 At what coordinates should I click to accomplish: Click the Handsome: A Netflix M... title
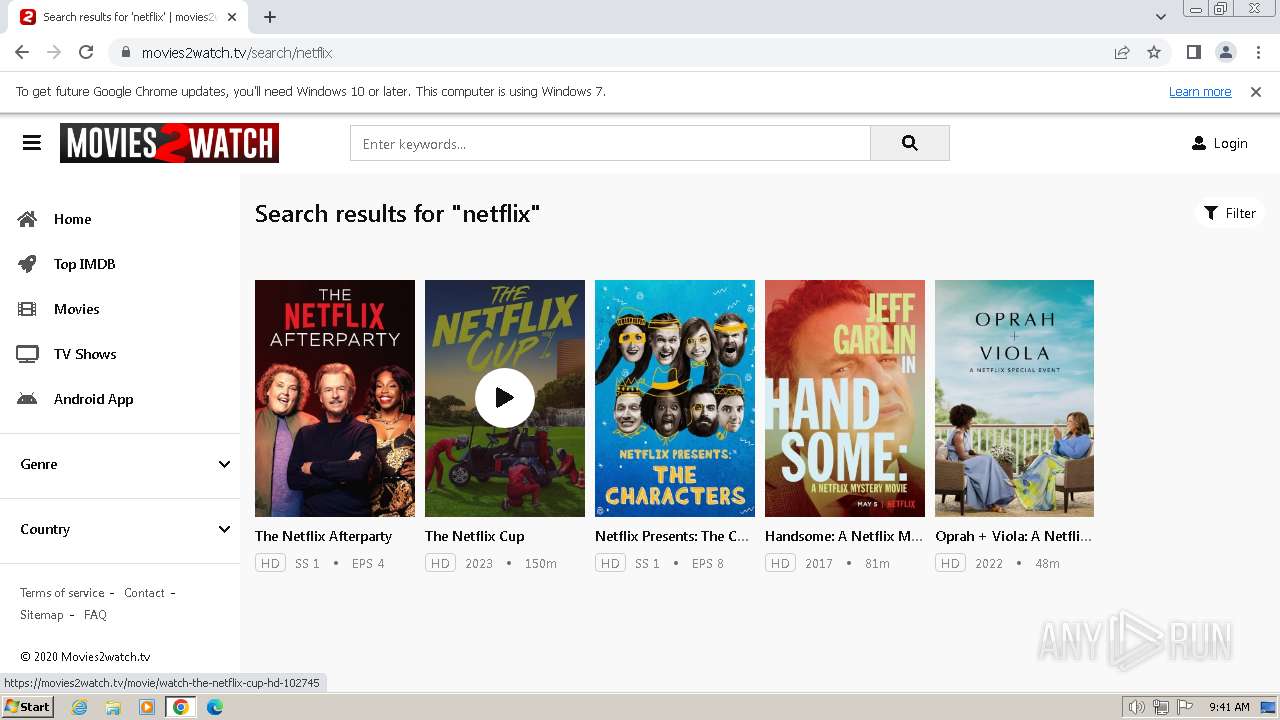tap(844, 536)
